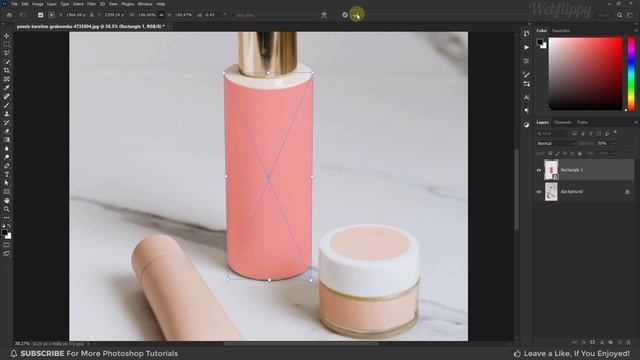This screenshot has height=360, width=640.
Task: Cancel the transform in options bar
Action: [x=345, y=15]
